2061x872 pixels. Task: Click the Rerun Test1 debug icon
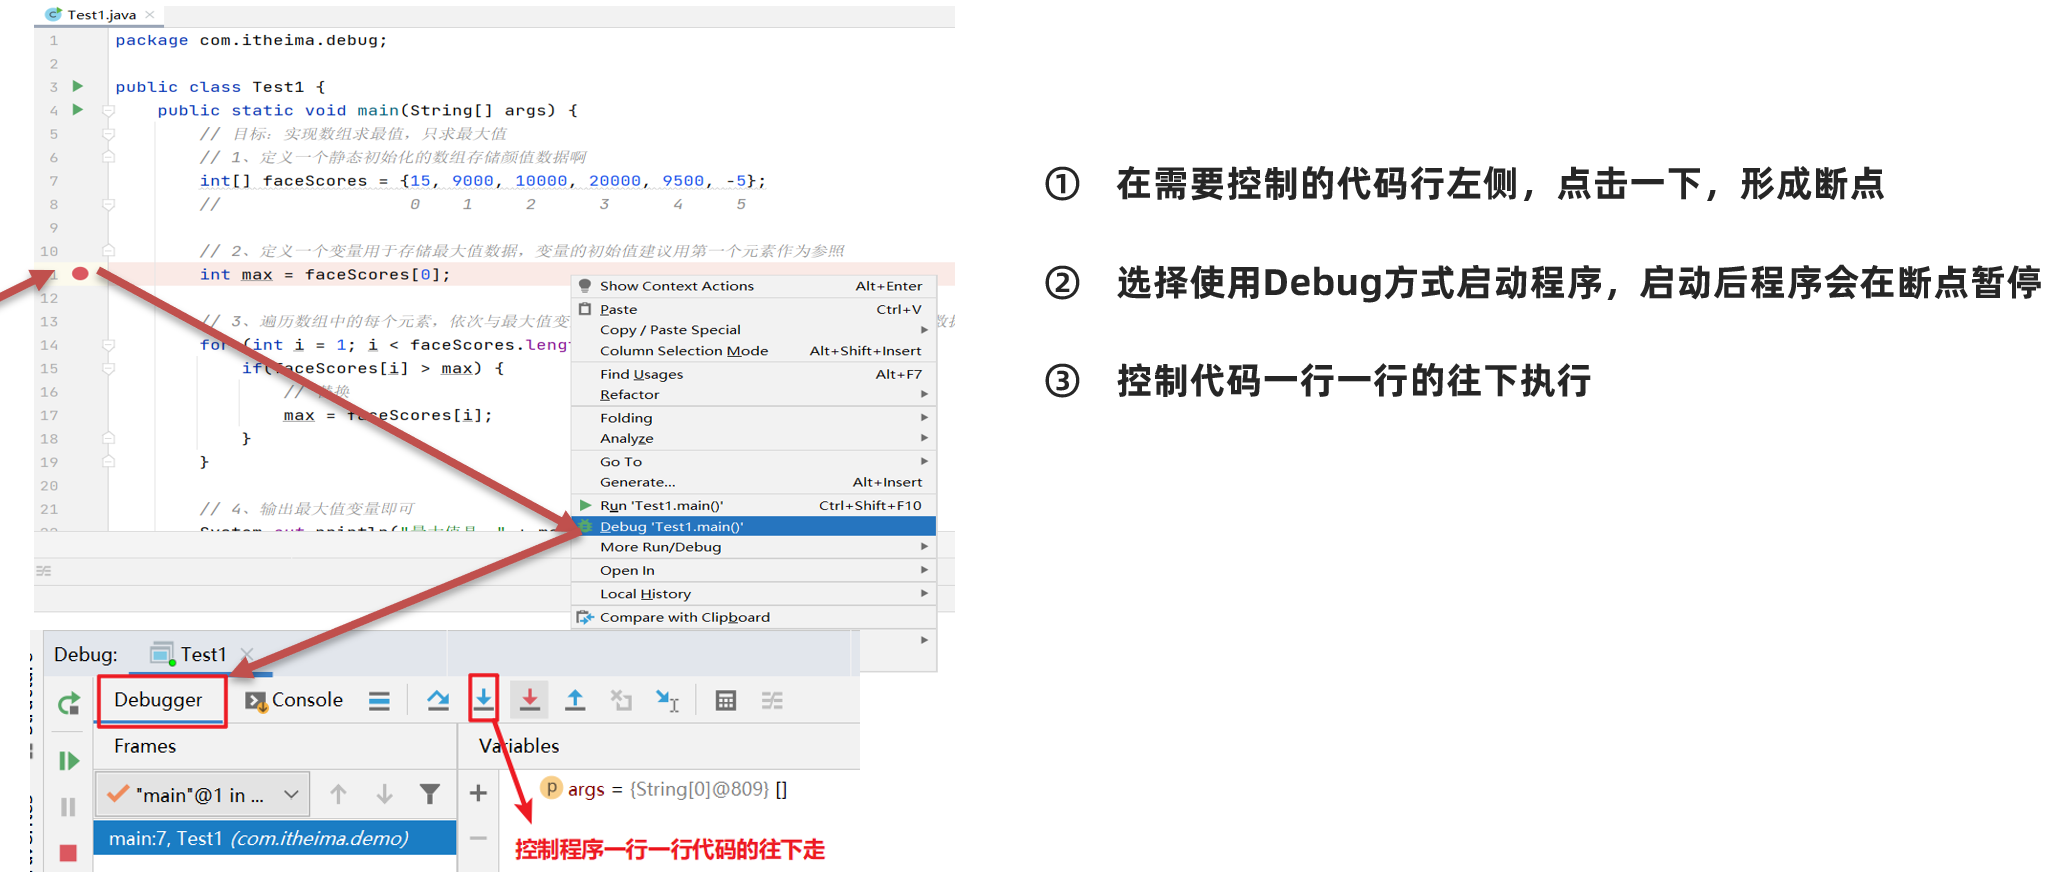click(x=68, y=704)
